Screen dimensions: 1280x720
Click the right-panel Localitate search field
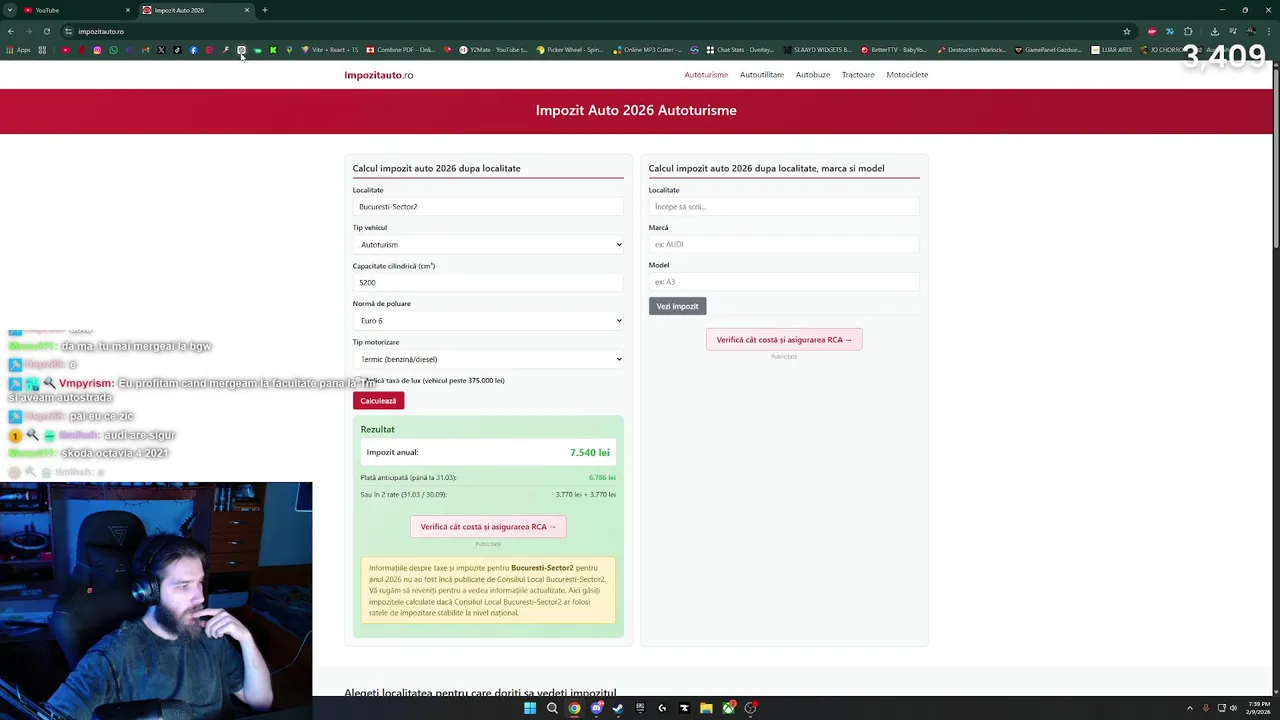[x=784, y=207]
